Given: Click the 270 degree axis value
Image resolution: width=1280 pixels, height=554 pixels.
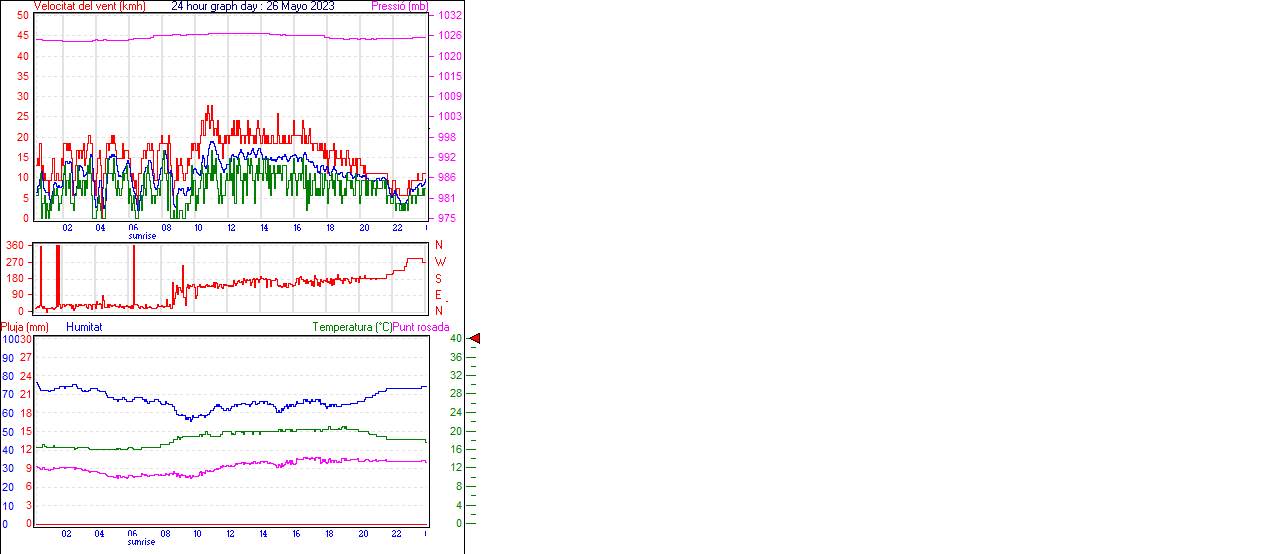Looking at the screenshot, I should click(15, 262).
